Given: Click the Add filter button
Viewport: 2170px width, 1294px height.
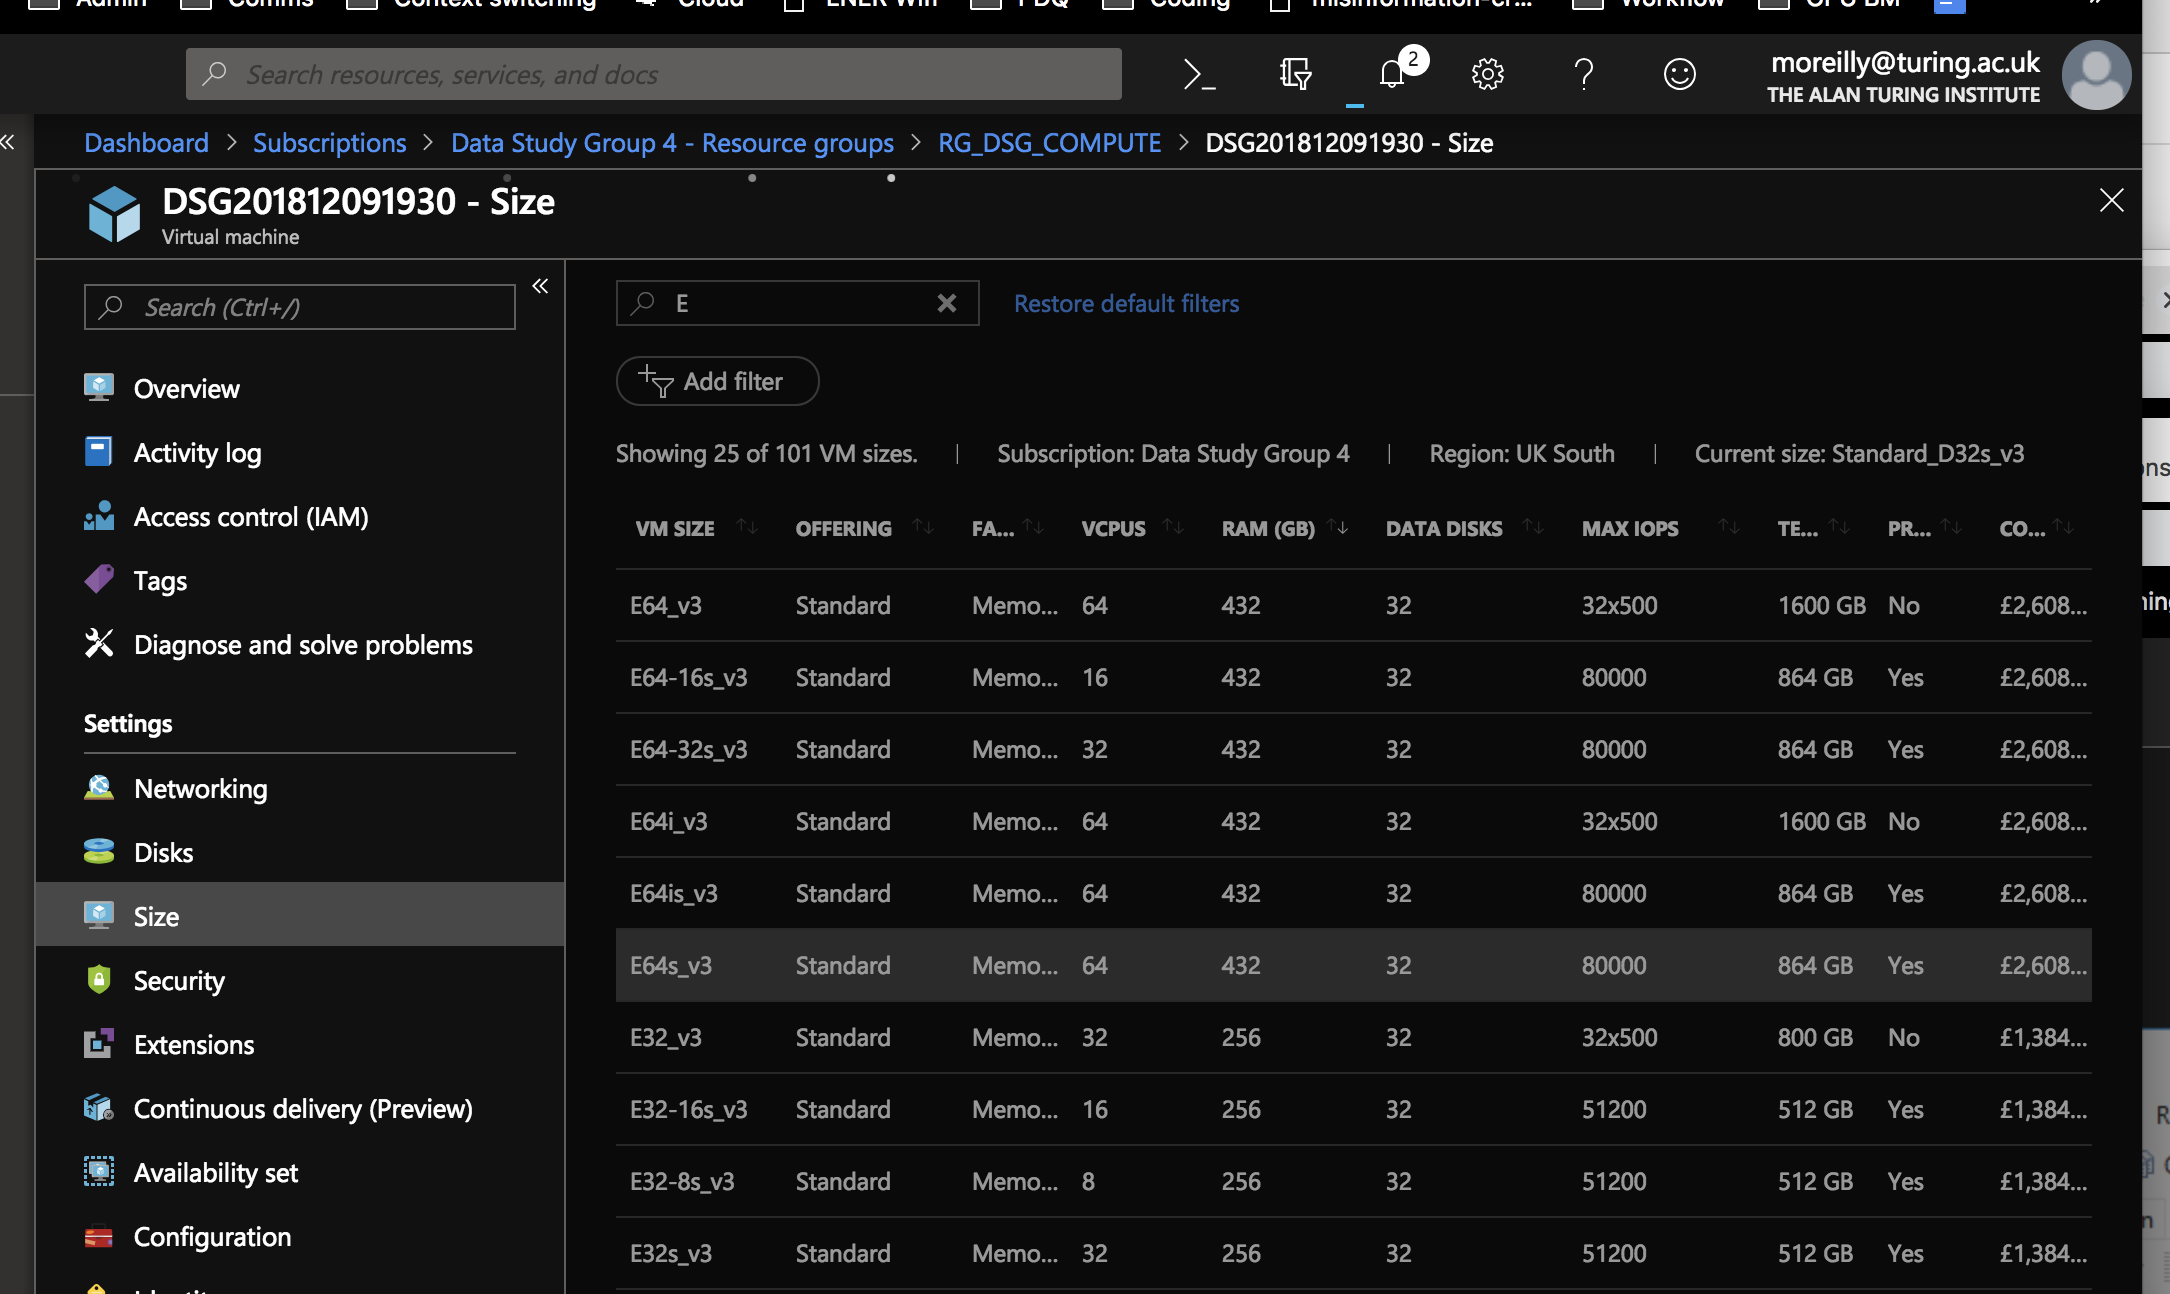Looking at the screenshot, I should [717, 381].
